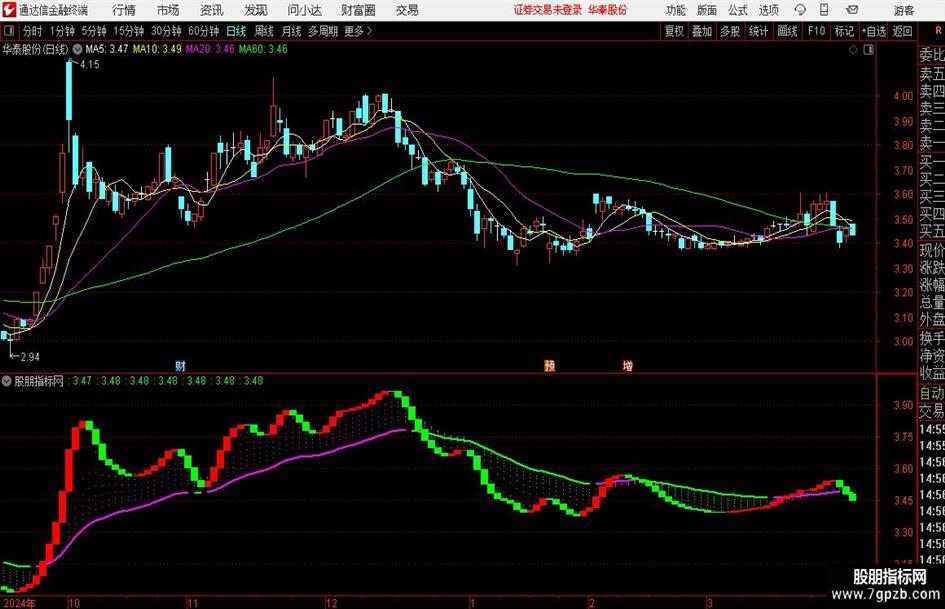Image resolution: width=945 pixels, height=609 pixels.
Task: Click the mobile phone icon in title bar
Action: coord(824,10)
